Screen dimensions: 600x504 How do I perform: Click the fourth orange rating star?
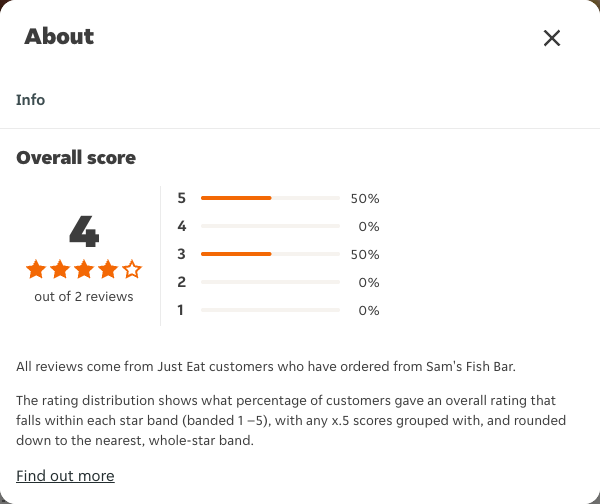(x=108, y=269)
